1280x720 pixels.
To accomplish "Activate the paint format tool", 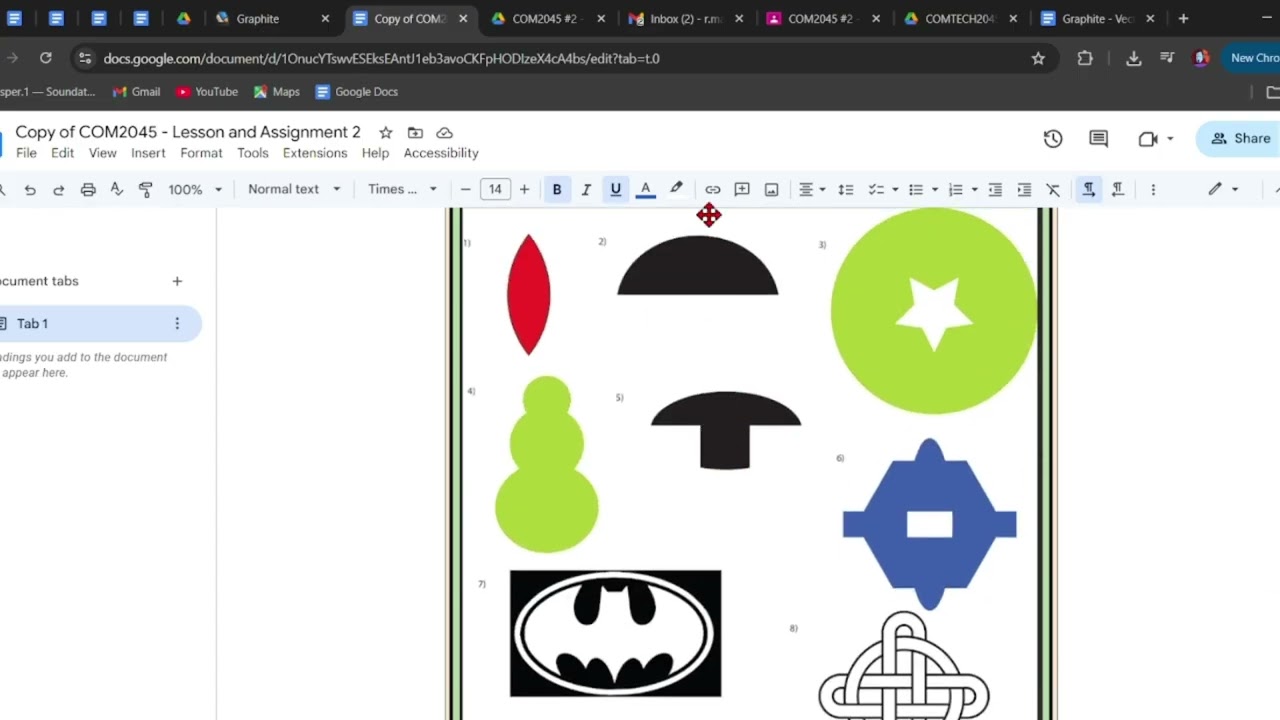I will pyautogui.click(x=145, y=189).
